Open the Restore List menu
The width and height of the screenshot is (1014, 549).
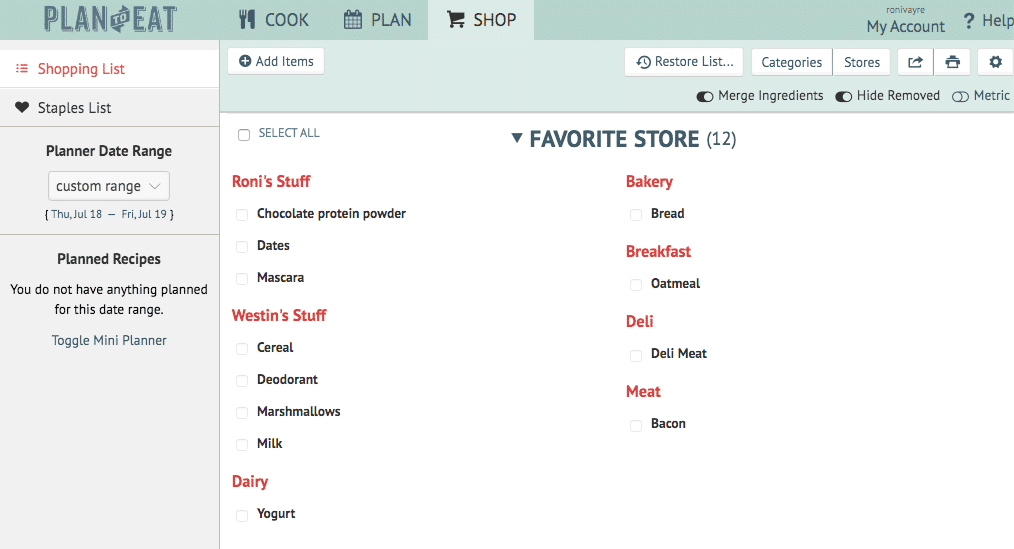(x=684, y=62)
